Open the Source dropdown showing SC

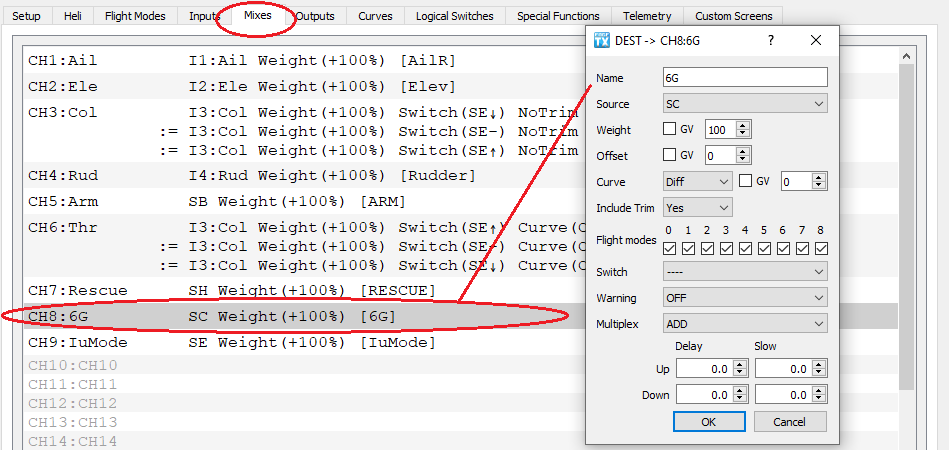click(745, 103)
